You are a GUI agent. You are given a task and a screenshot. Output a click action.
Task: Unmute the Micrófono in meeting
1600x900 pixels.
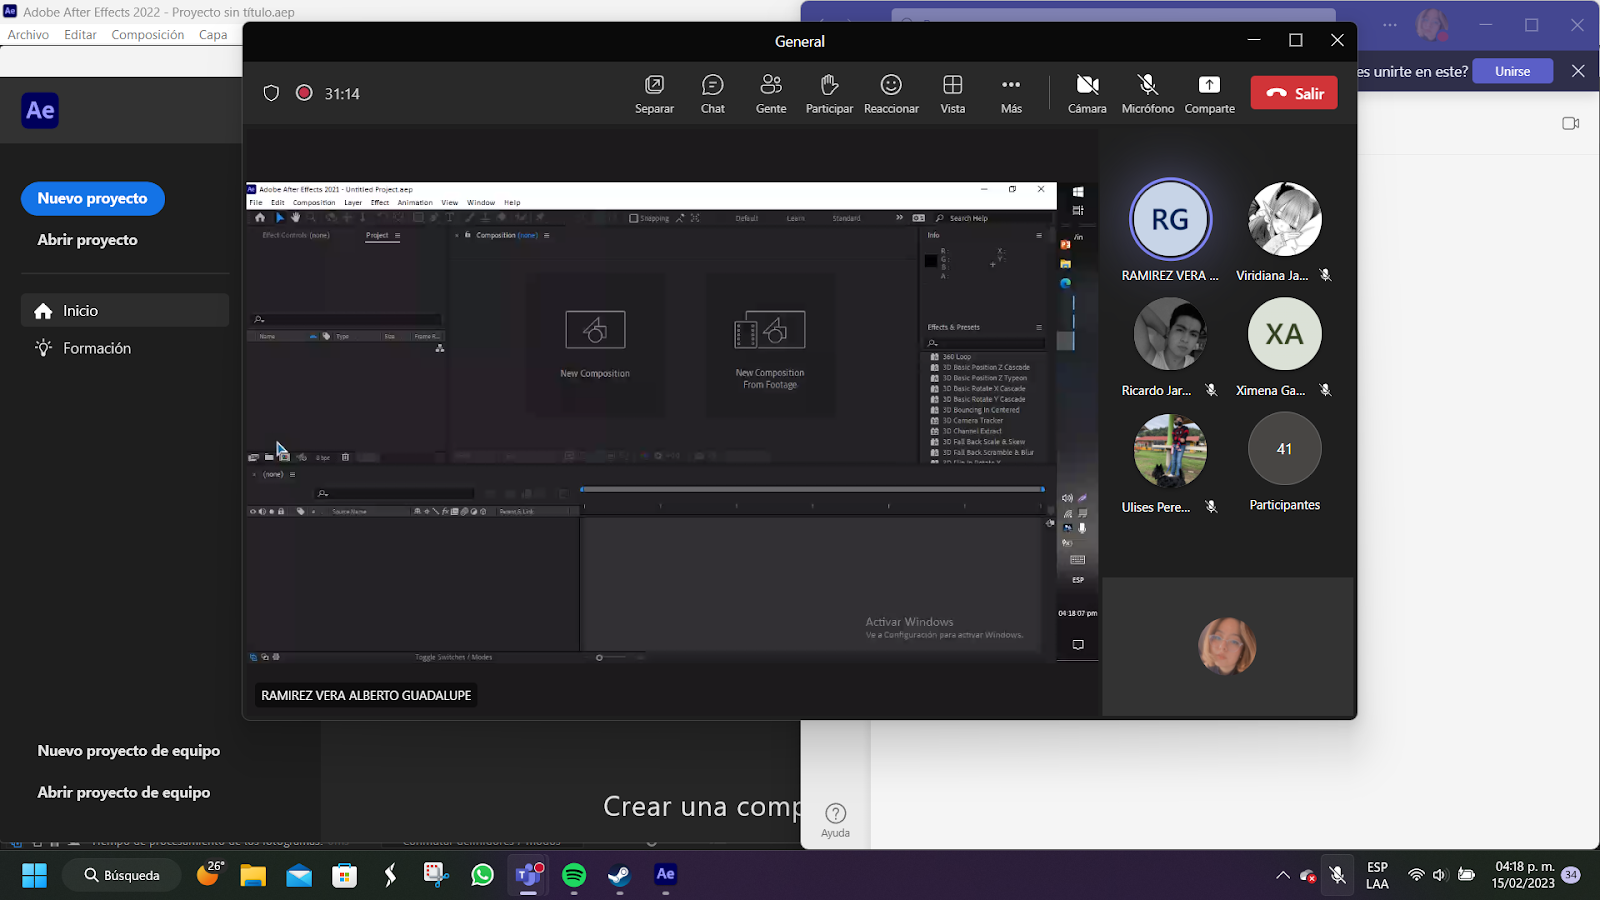pos(1148,94)
